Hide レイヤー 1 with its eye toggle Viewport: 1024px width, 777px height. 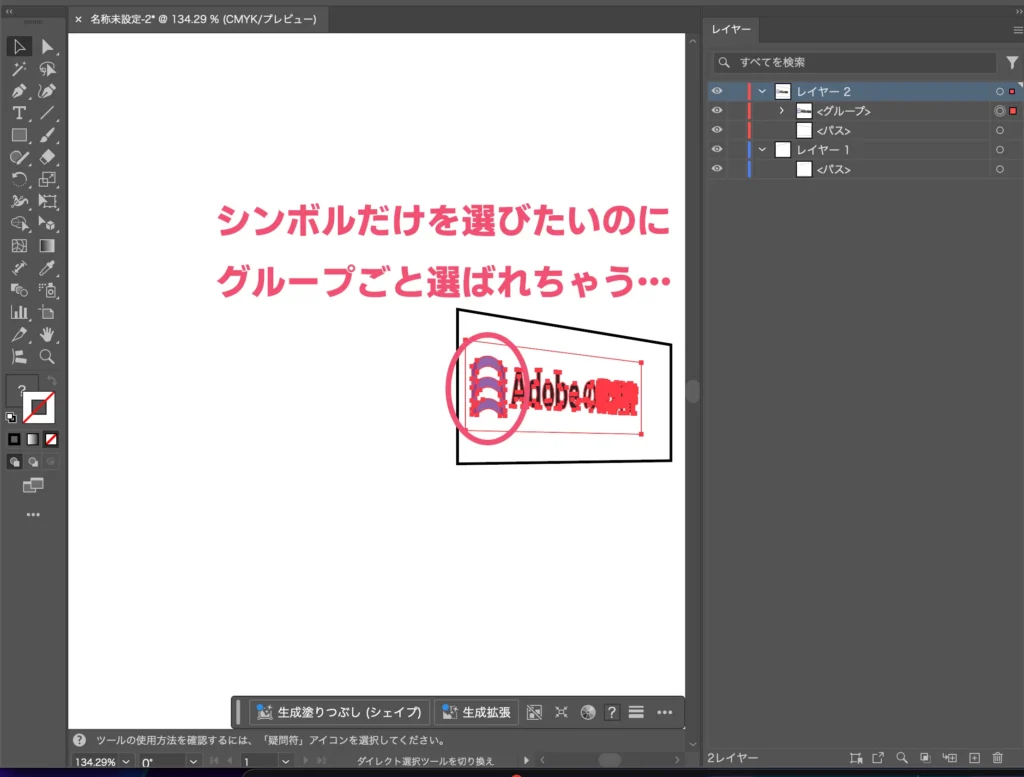[x=716, y=148]
